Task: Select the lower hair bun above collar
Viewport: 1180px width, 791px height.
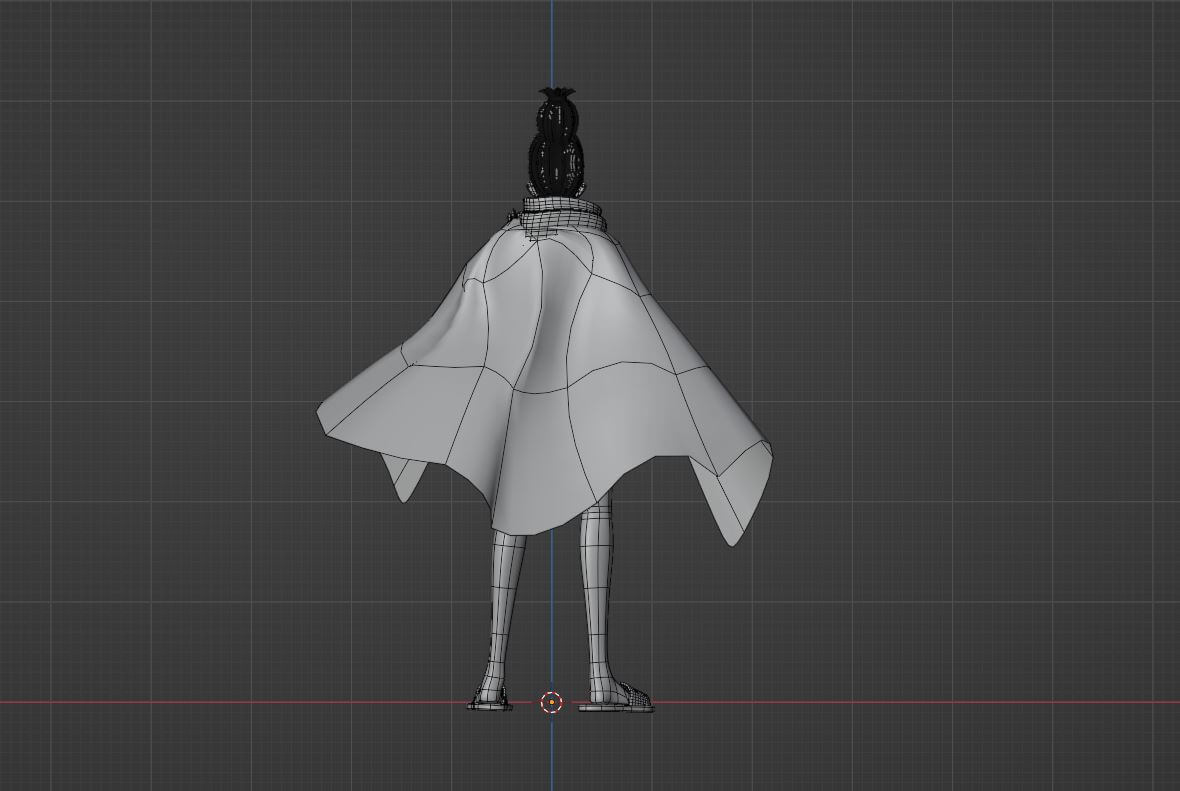Action: click(x=556, y=163)
